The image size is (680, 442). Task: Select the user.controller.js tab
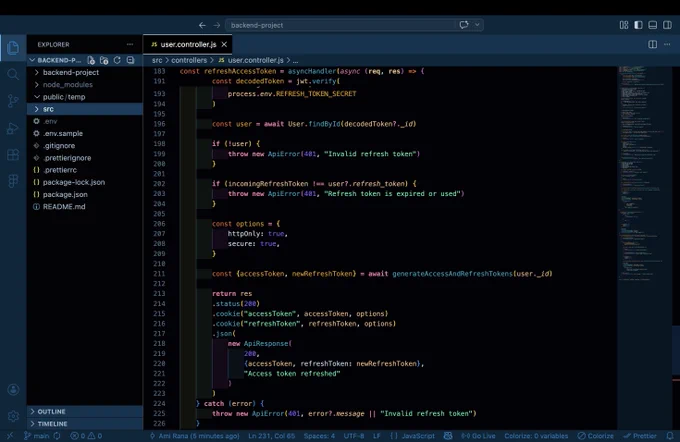click(x=188, y=44)
